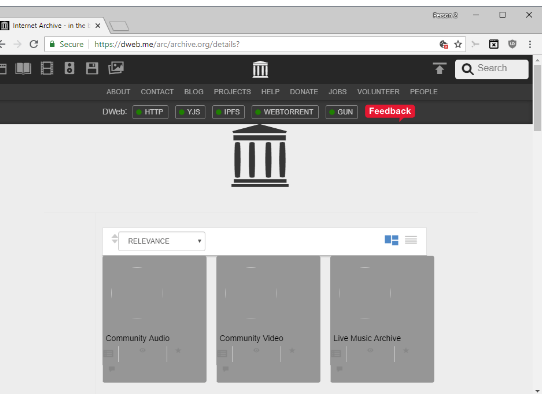Open the Audio speaker icon
The image size is (542, 394).
(x=69, y=68)
